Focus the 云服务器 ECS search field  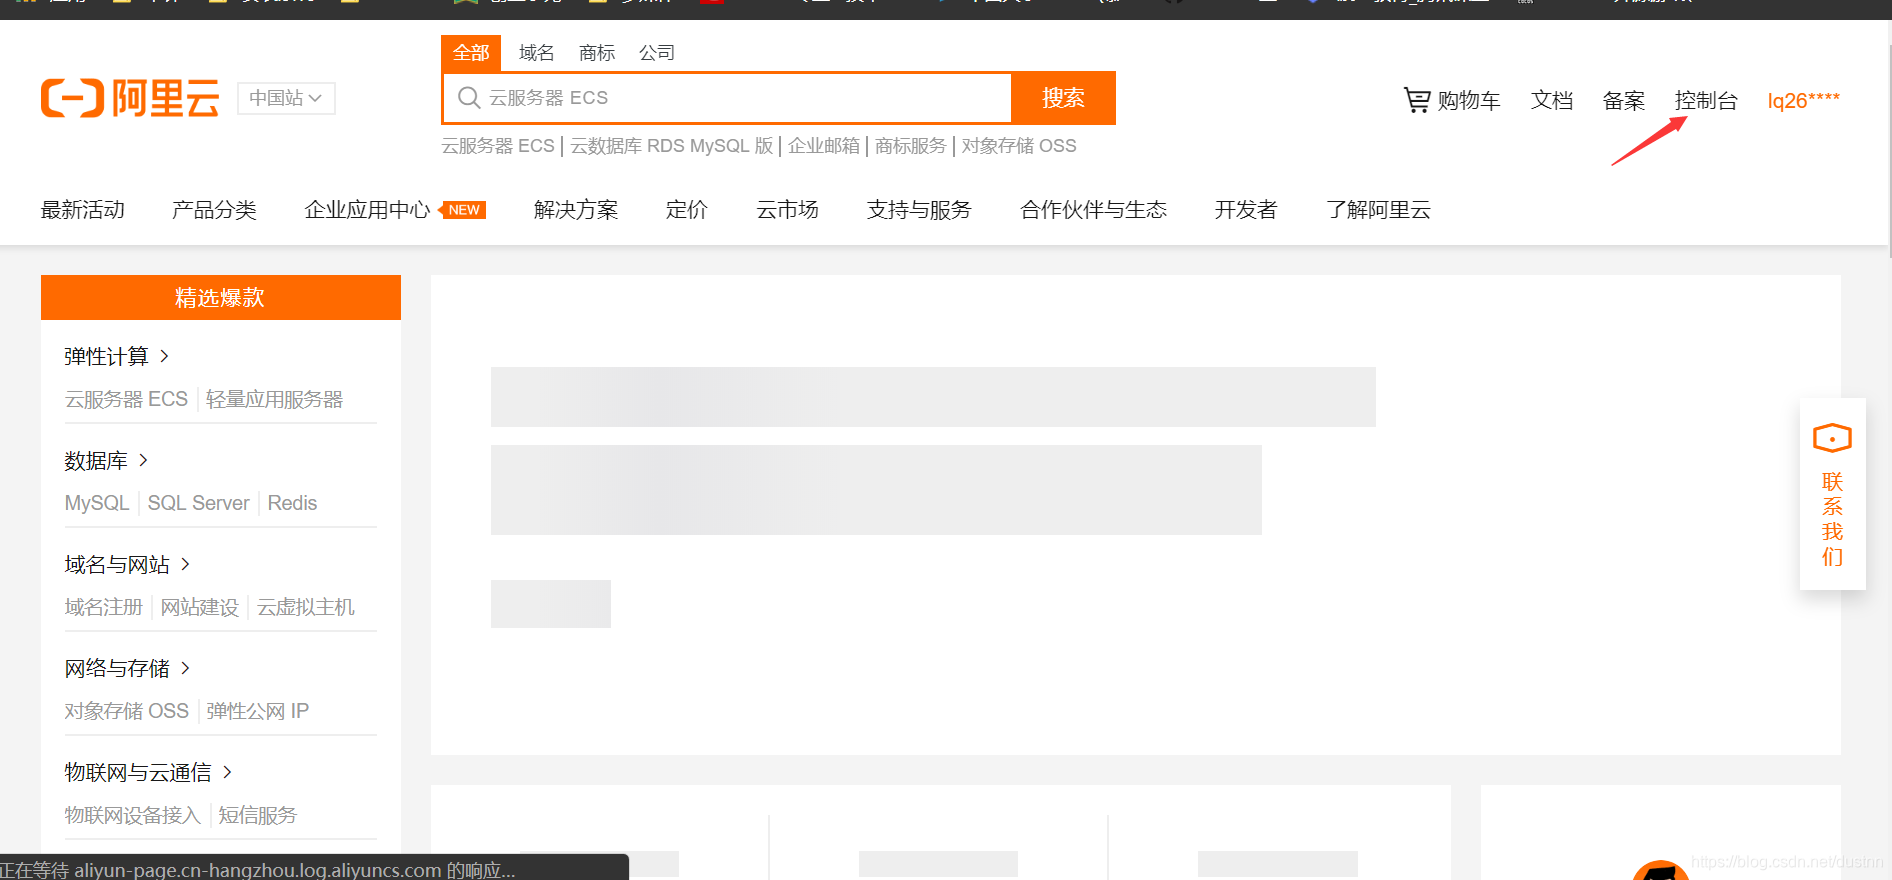(727, 98)
